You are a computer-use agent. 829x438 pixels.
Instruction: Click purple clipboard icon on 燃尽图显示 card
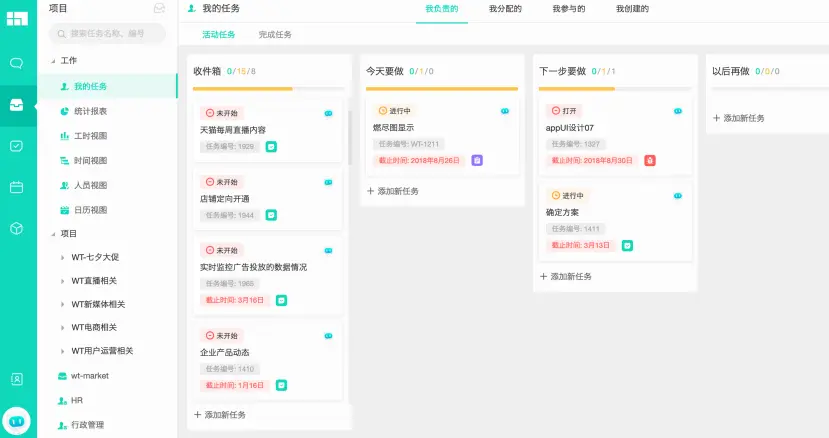[x=477, y=160]
